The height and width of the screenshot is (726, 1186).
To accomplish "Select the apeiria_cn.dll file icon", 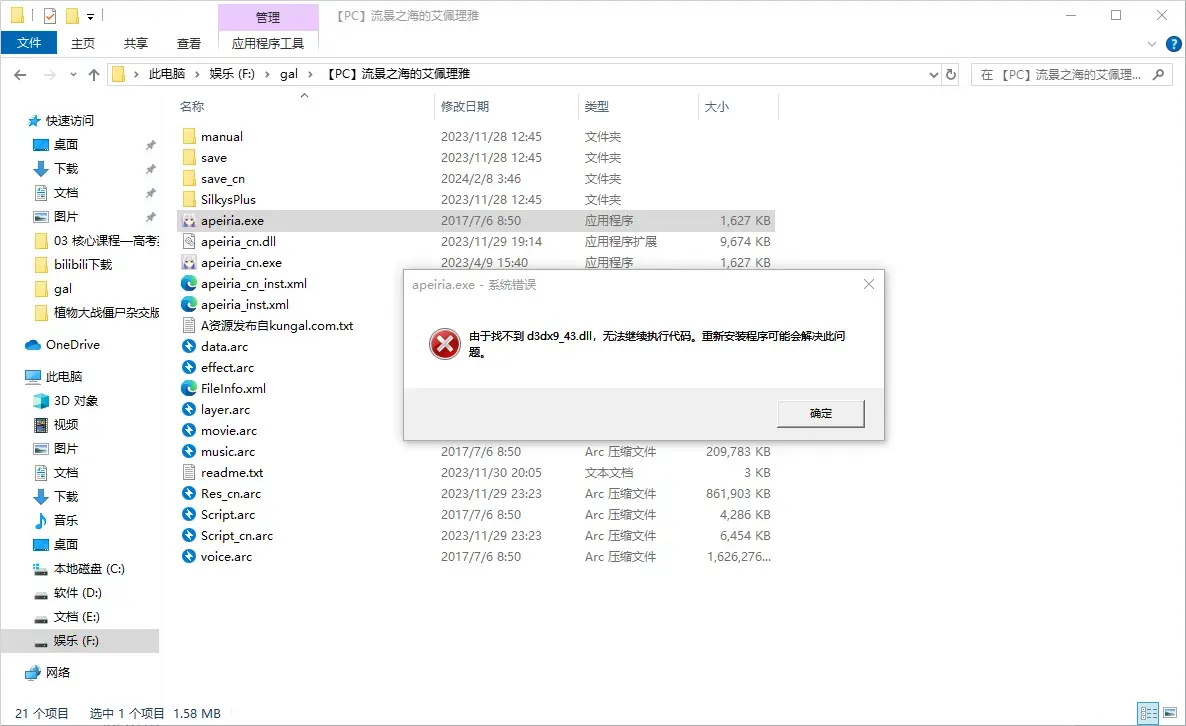I will (189, 241).
